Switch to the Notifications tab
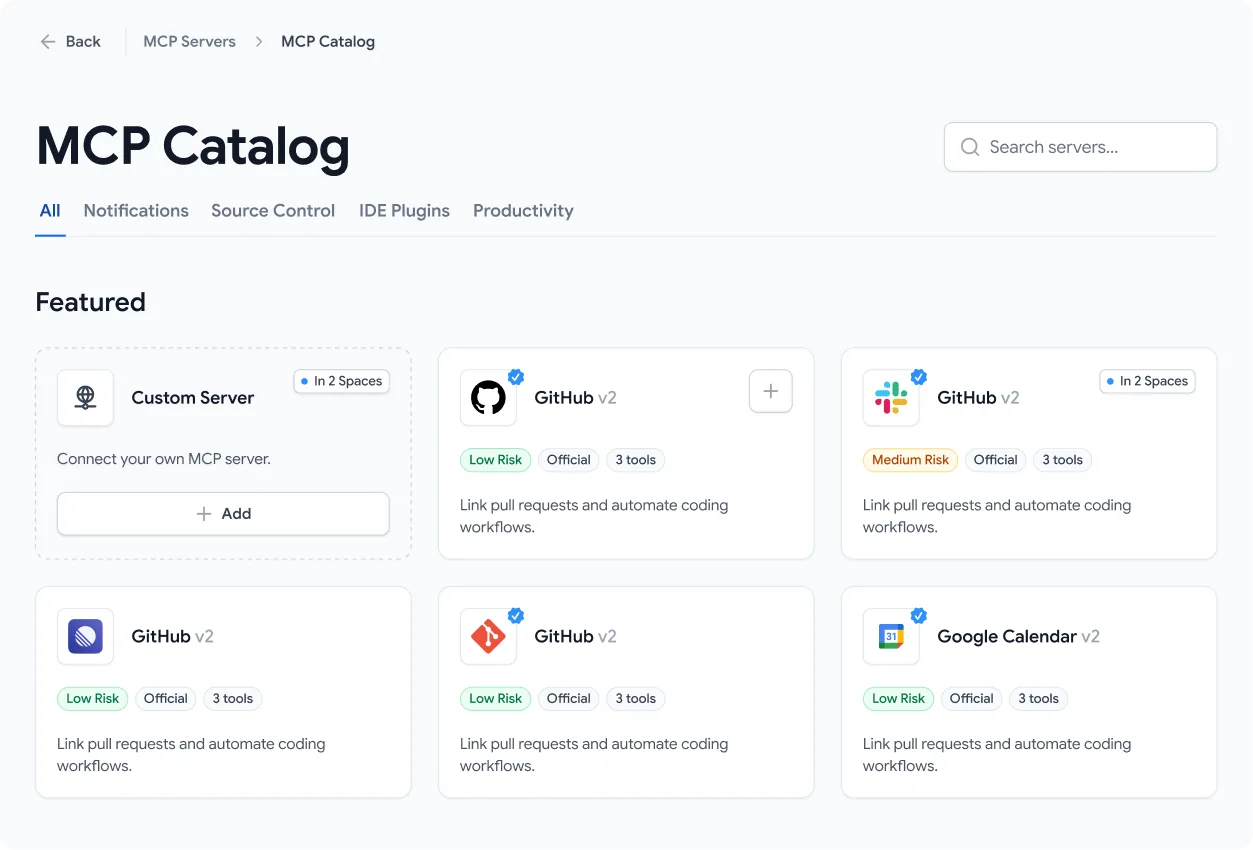 [x=136, y=211]
